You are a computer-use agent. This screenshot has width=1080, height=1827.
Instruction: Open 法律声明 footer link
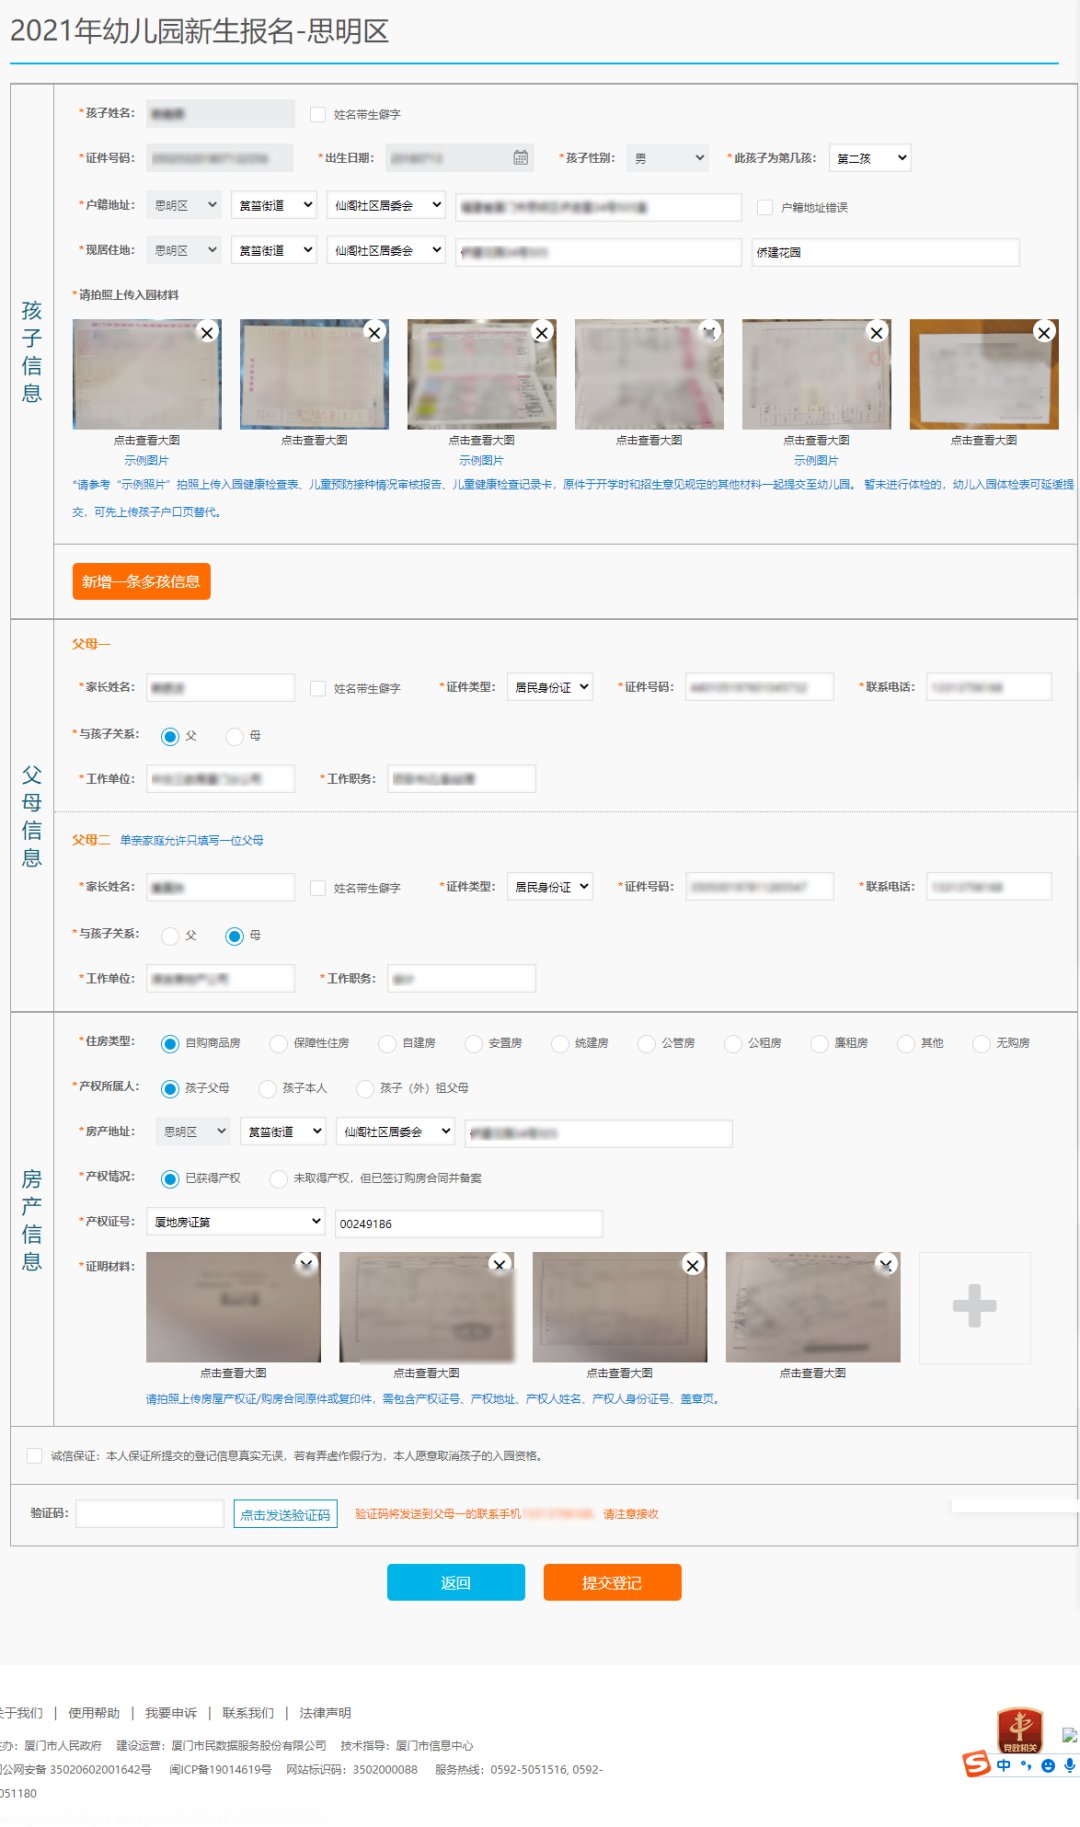coord(325,1713)
